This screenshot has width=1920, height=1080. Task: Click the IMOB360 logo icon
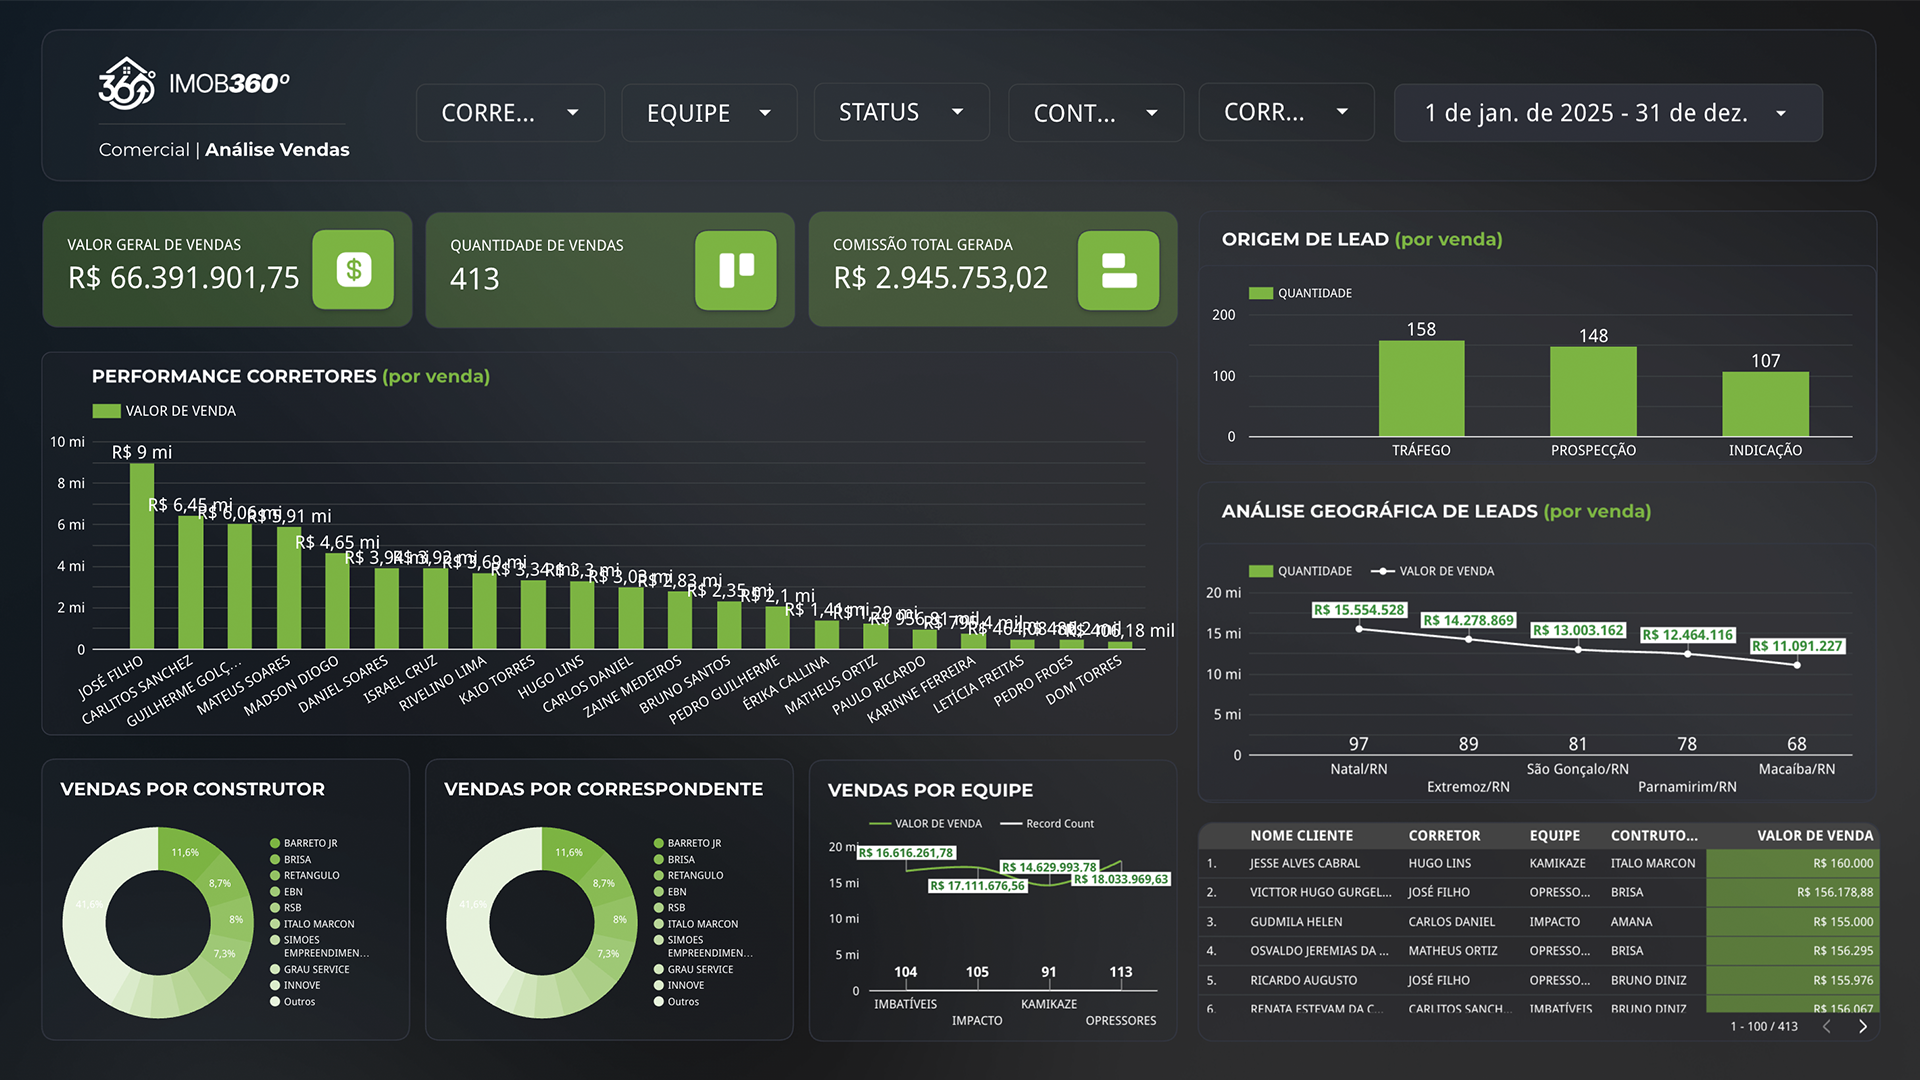click(x=127, y=84)
